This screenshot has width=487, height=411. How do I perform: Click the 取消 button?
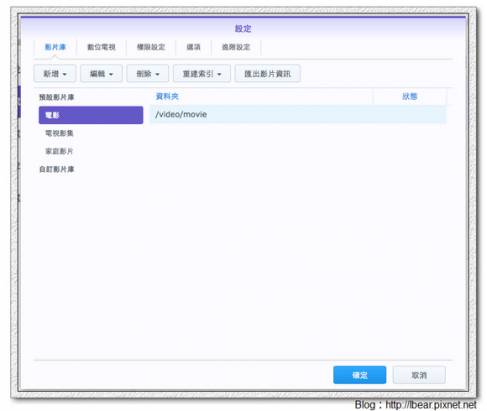coord(419,375)
